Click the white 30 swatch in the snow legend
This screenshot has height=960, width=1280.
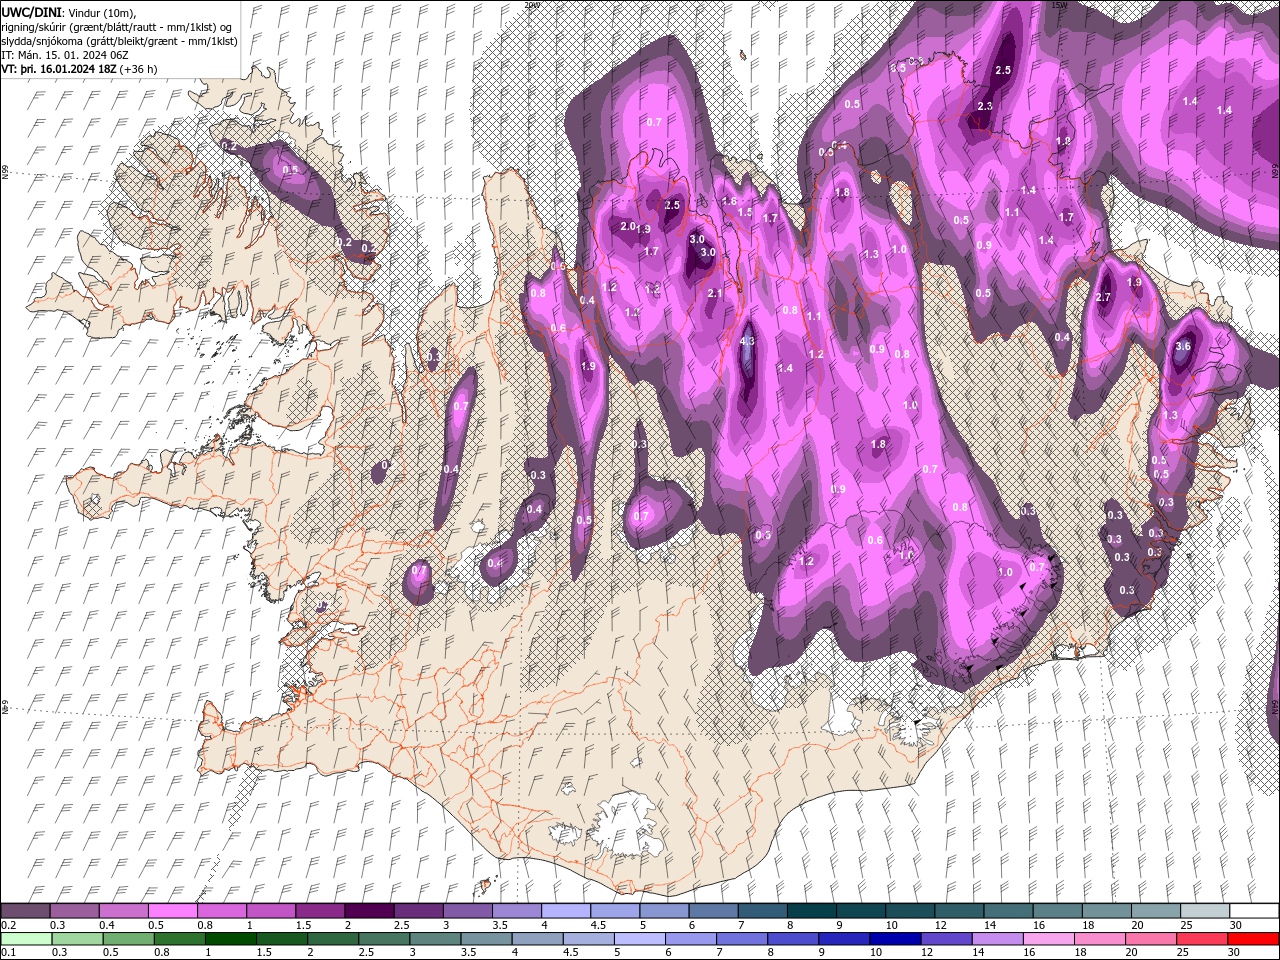[1253, 910]
